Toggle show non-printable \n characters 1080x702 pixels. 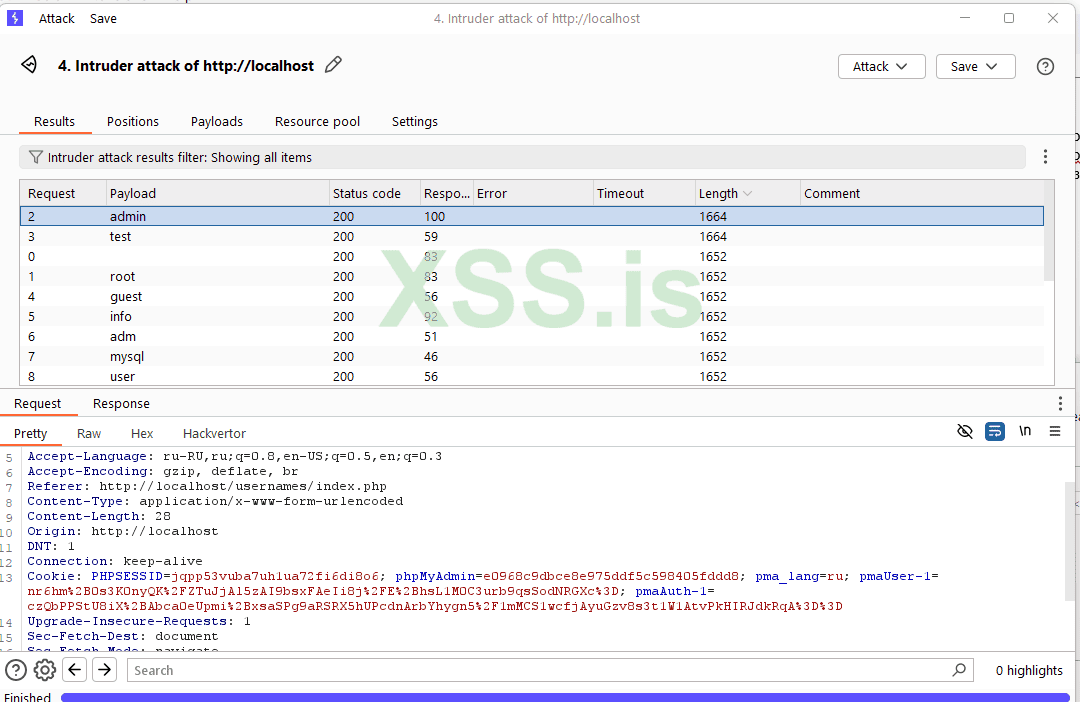1025,432
